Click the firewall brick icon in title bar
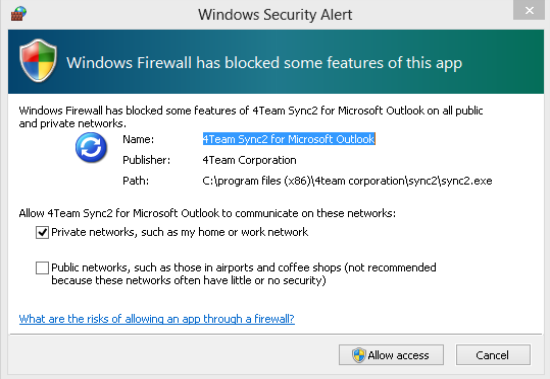The image size is (550, 379). coord(19,13)
